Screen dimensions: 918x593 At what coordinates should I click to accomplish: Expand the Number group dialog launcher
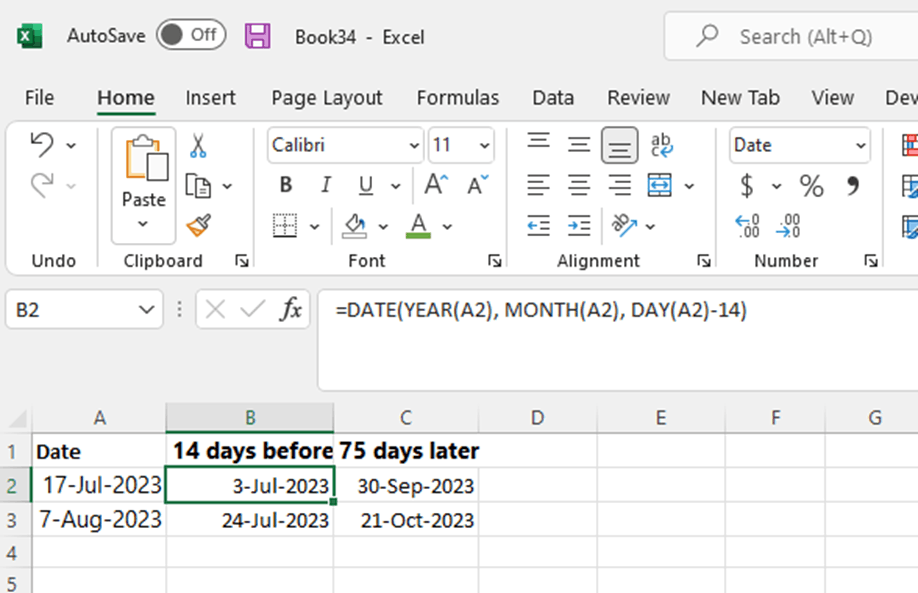tap(870, 261)
